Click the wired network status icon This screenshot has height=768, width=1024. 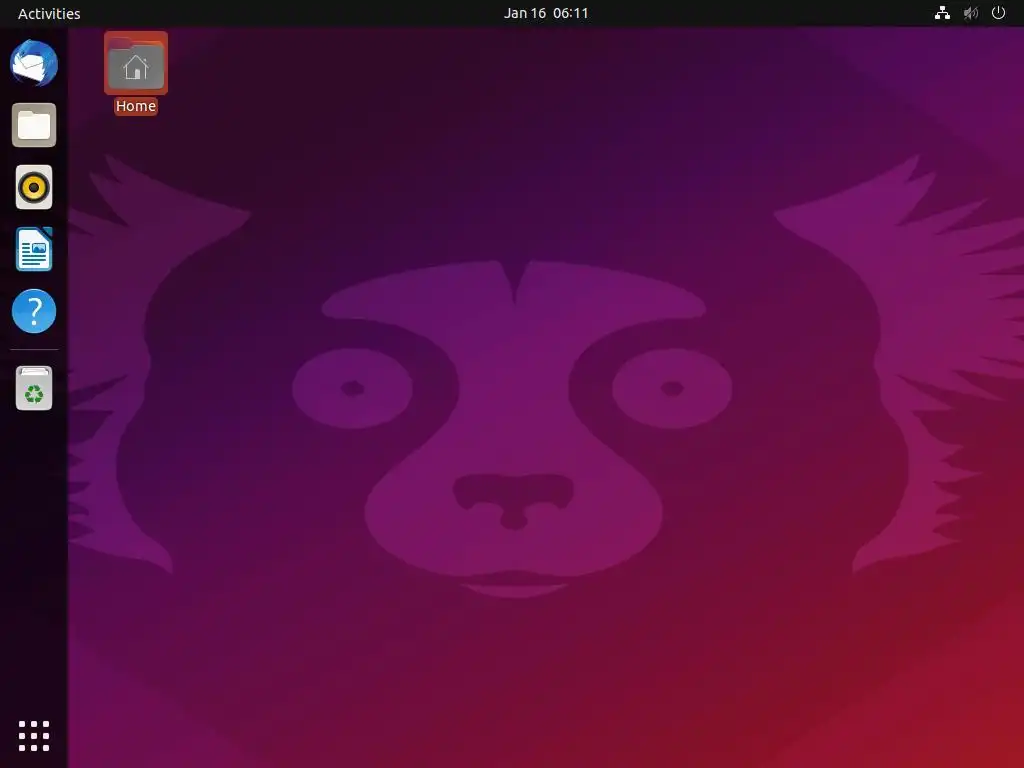click(942, 13)
